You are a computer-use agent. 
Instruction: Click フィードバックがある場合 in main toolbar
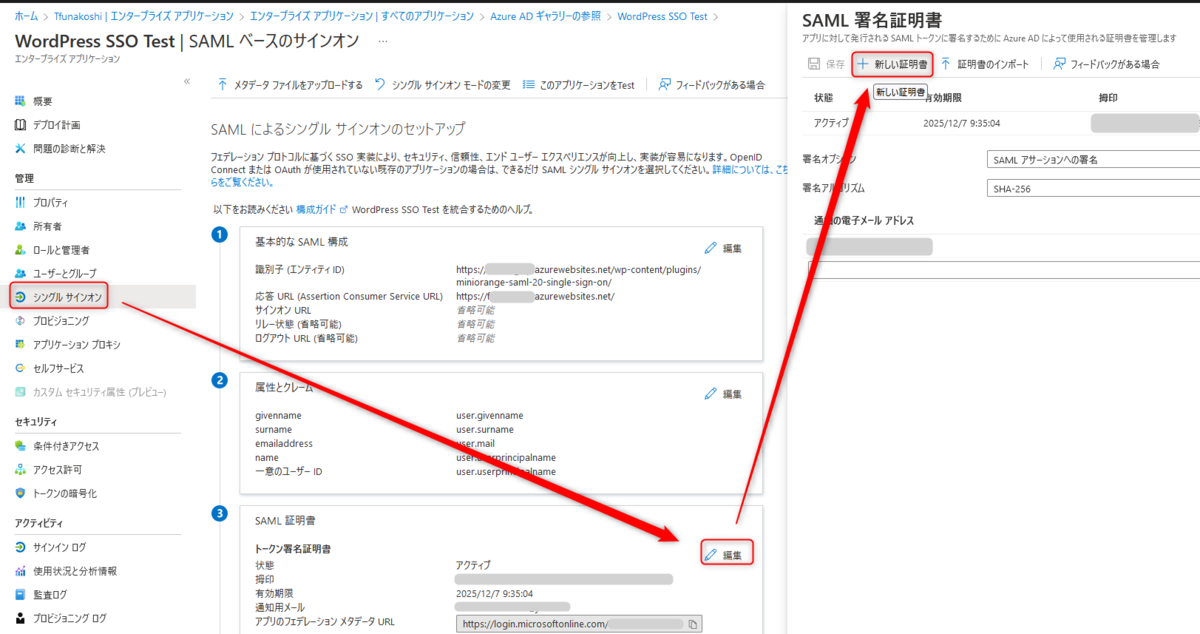[x=712, y=85]
